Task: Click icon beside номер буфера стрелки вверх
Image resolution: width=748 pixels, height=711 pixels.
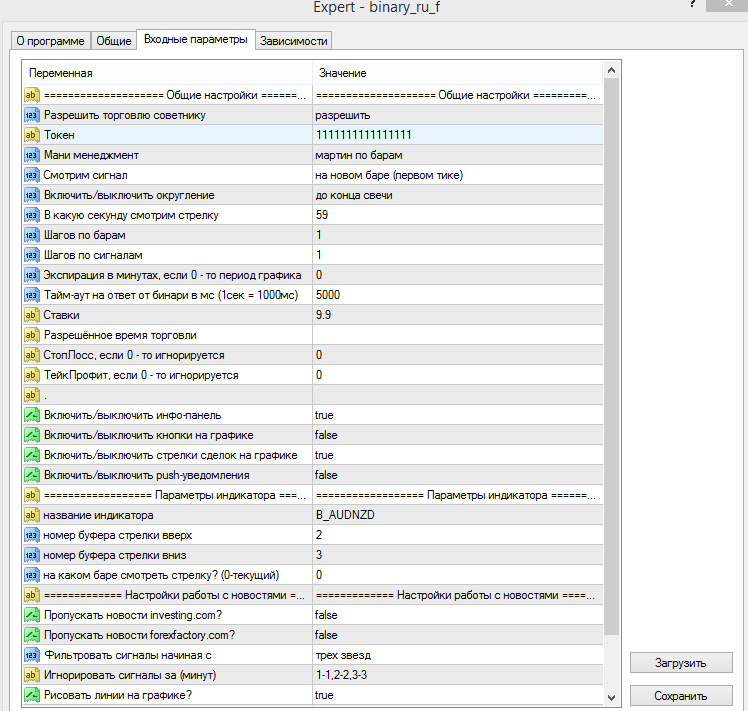Action: coord(31,535)
